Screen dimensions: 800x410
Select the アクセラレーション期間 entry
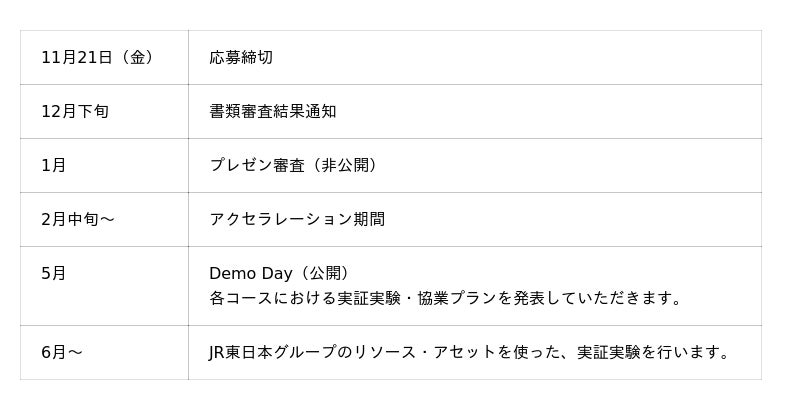tap(297, 219)
